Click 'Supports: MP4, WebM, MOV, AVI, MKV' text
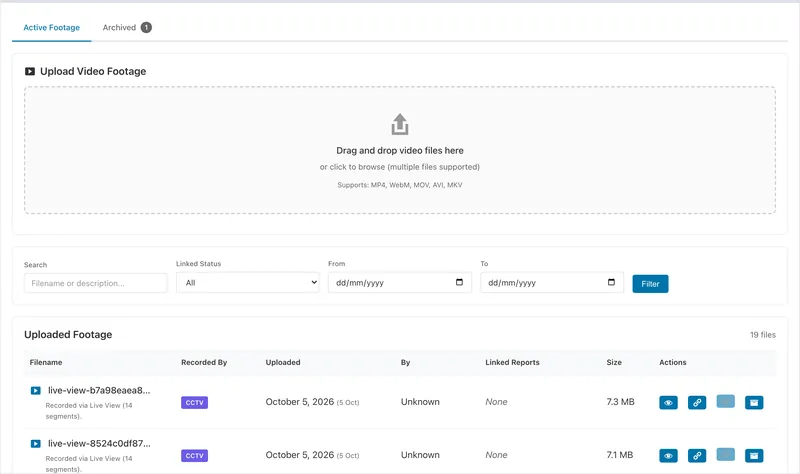The width and height of the screenshot is (800, 474). tap(399, 185)
